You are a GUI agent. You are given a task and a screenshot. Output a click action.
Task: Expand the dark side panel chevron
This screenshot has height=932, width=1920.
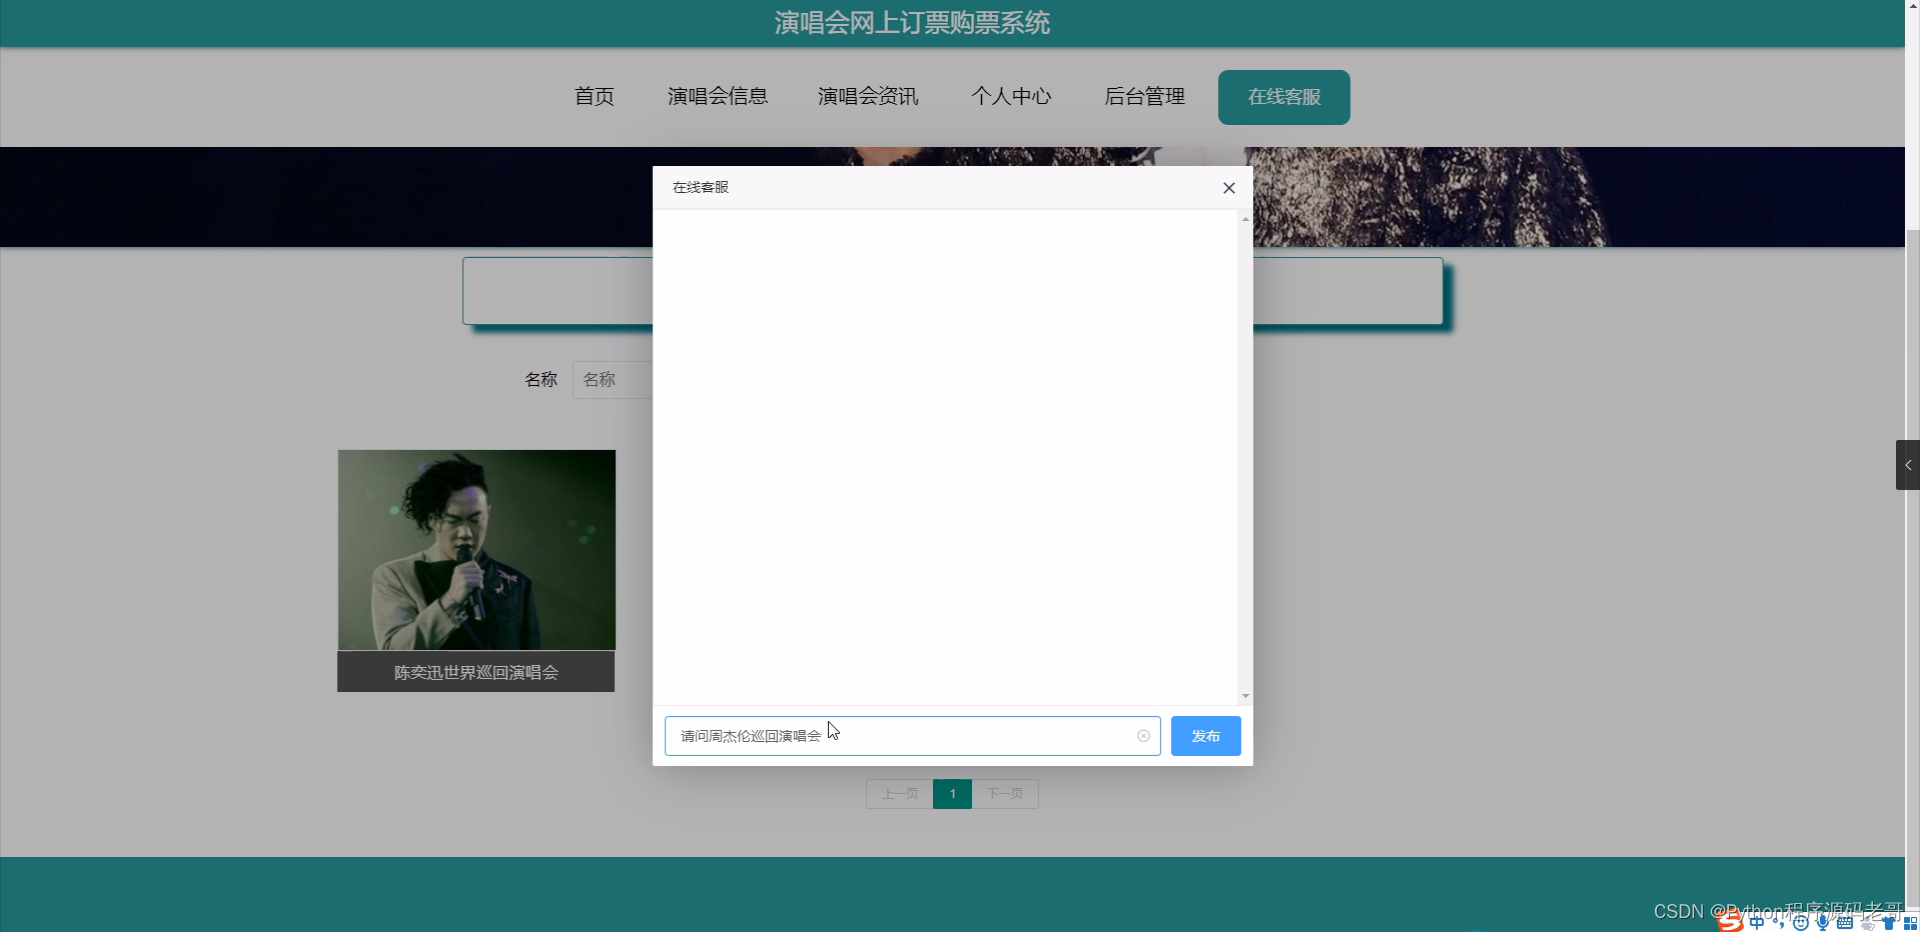[x=1908, y=465]
